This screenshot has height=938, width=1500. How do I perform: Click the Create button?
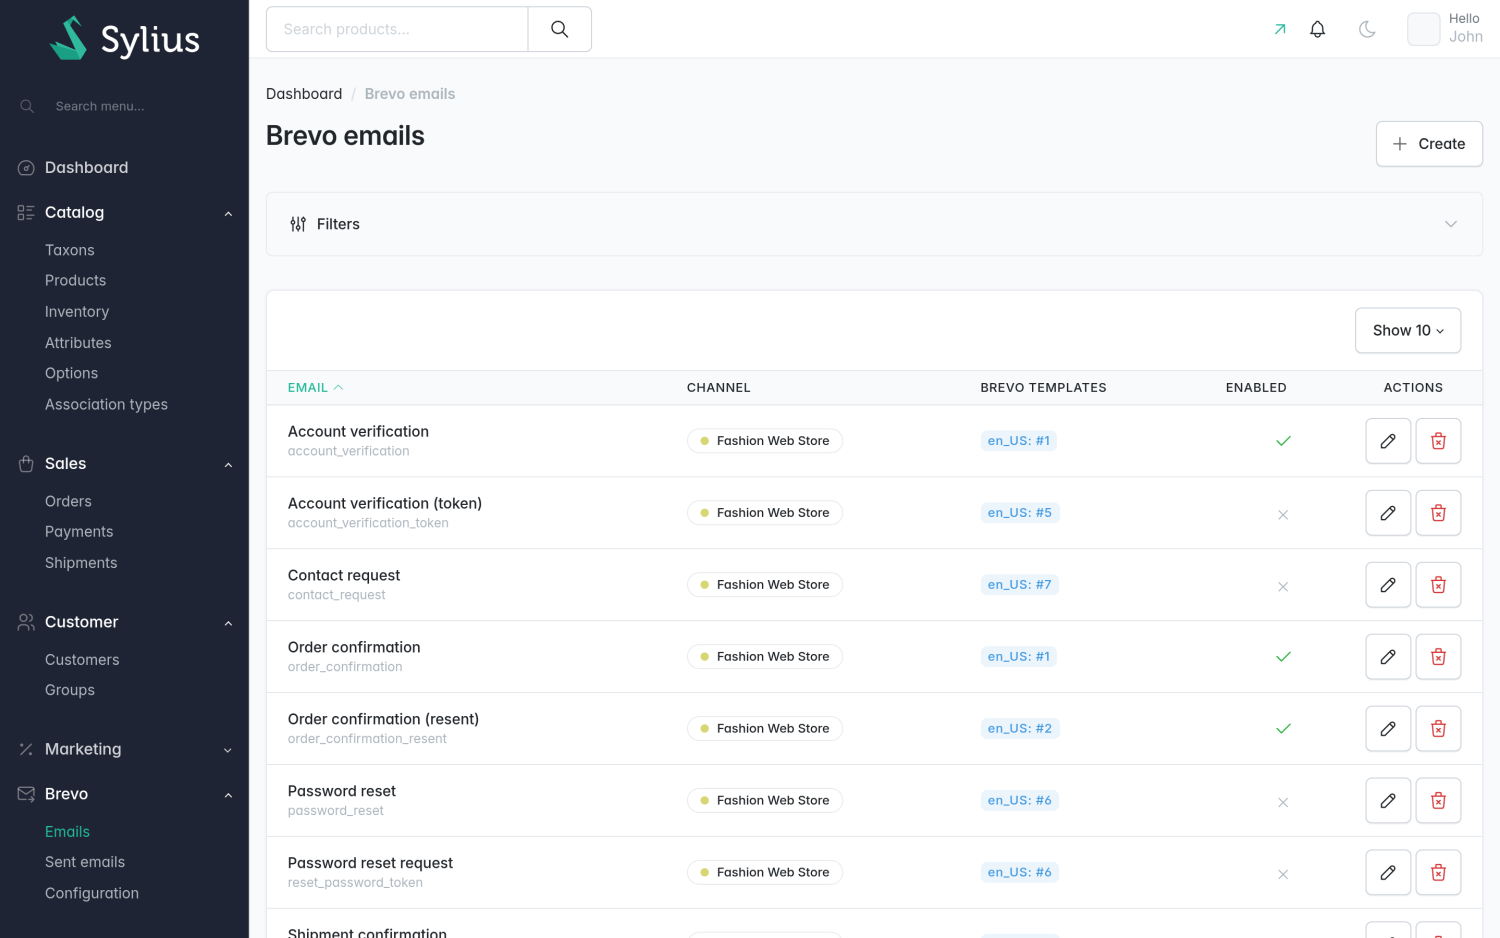(1429, 144)
